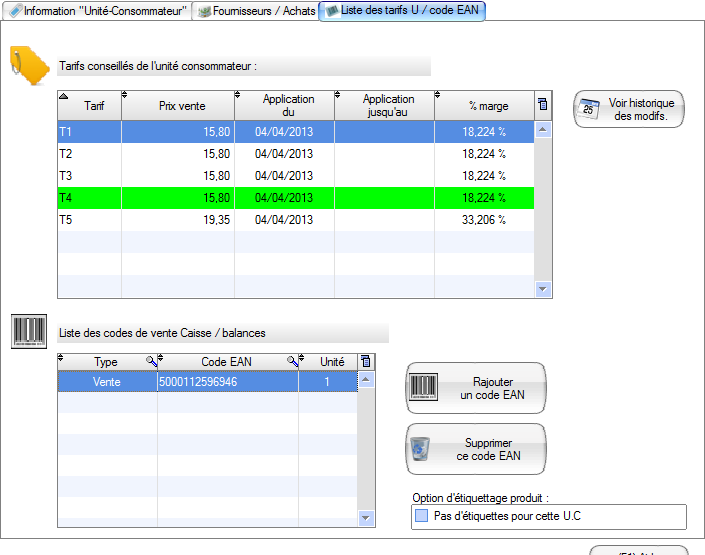Sort by Tarif column header
The image size is (705, 555).
click(x=94, y=106)
